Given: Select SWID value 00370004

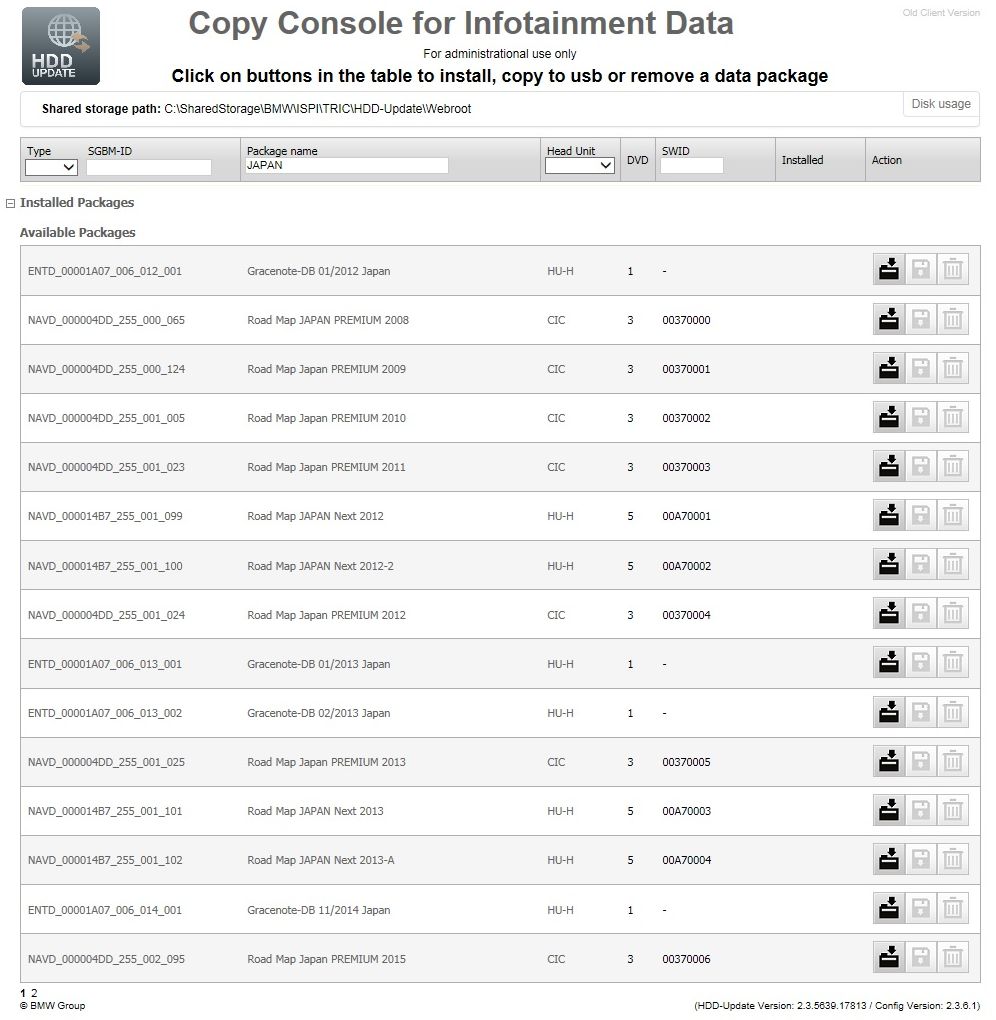Looking at the screenshot, I should (686, 615).
